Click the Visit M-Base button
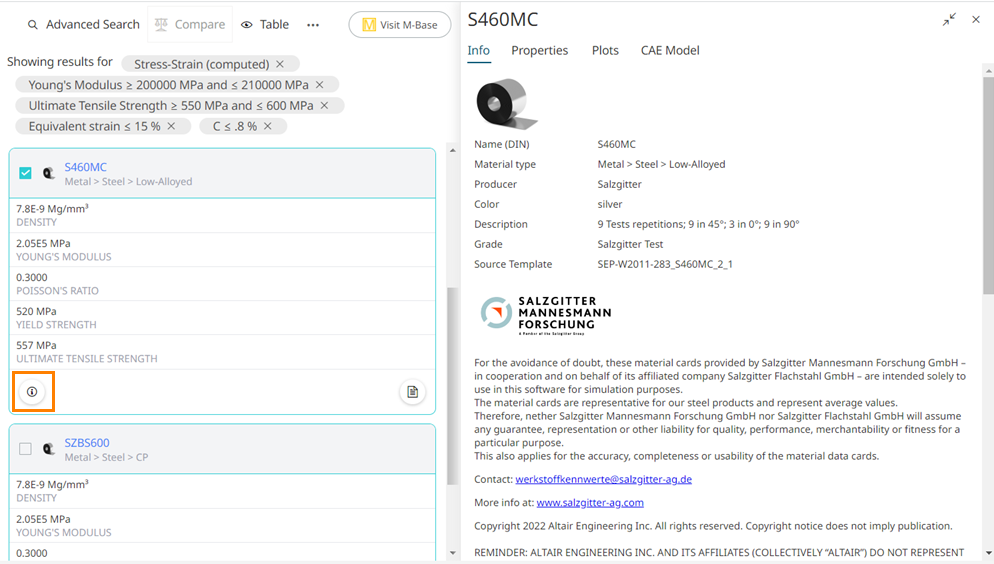994x564 pixels. tap(399, 25)
